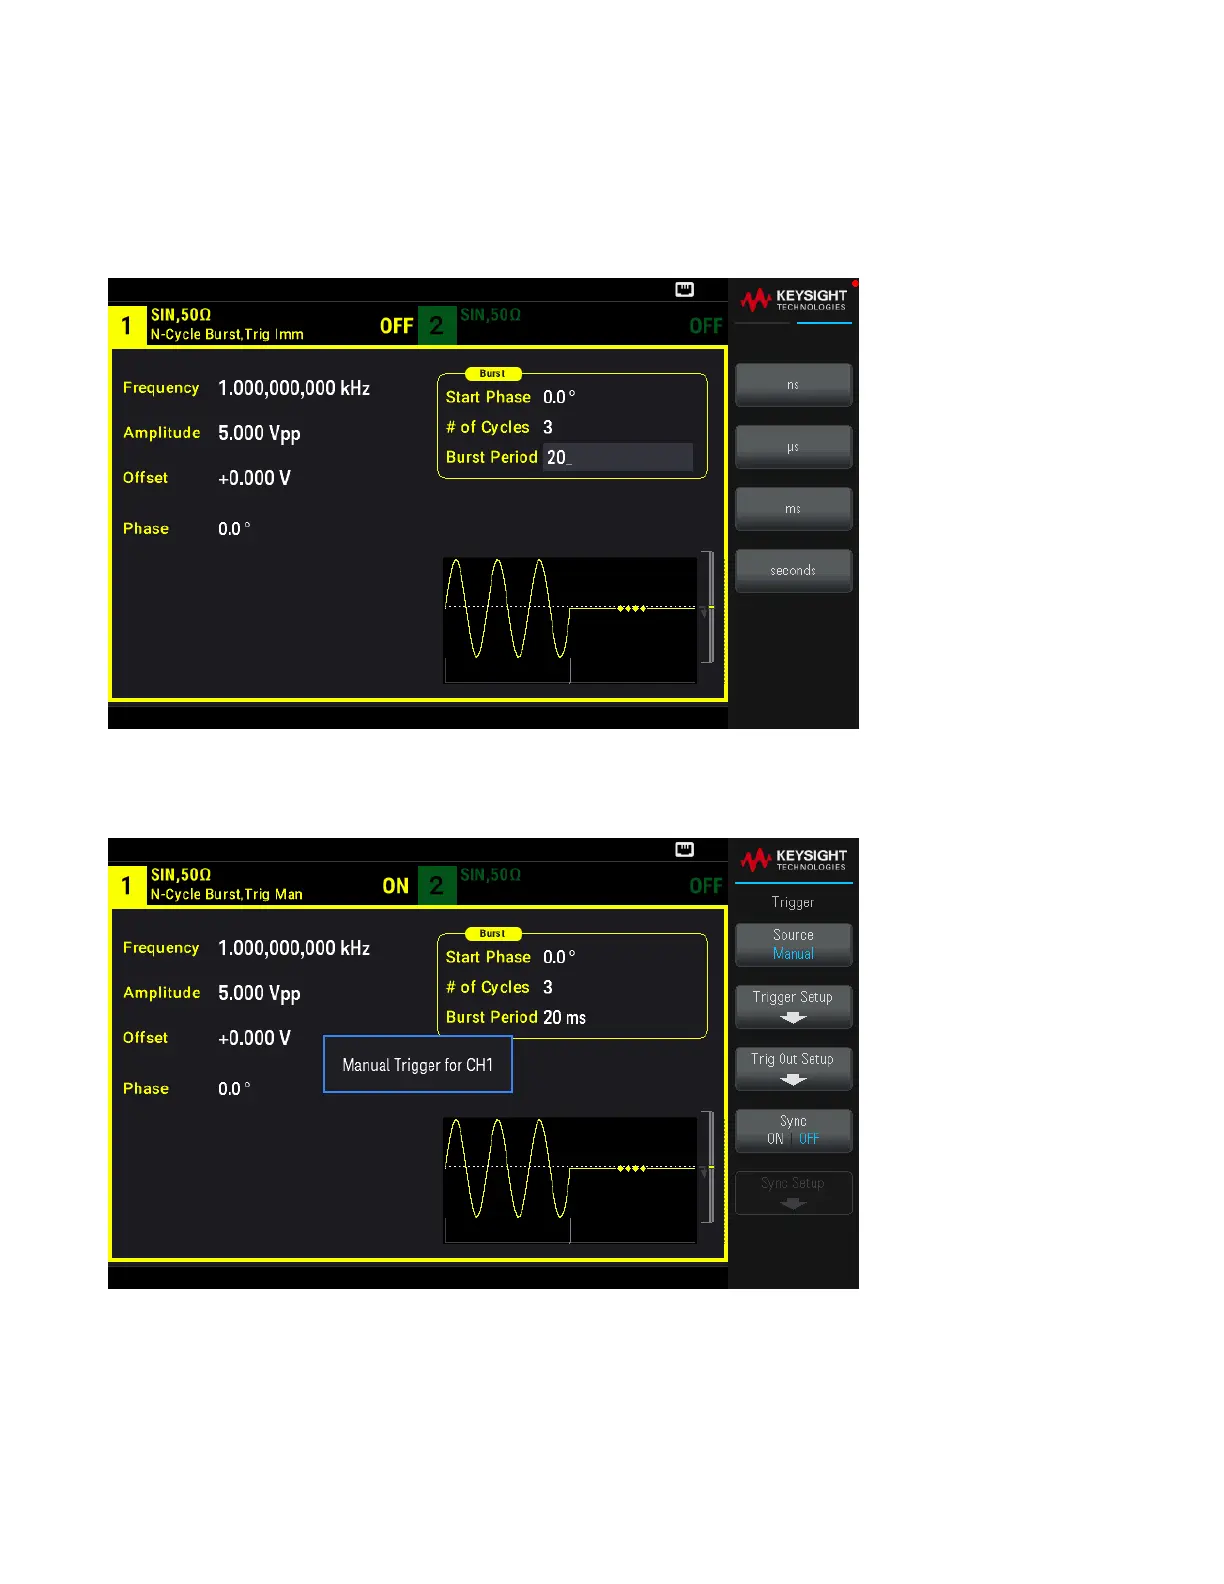Image resolution: width=1224 pixels, height=1584 pixels.
Task: Select channel 2 tab in lower screen
Action: 436,886
